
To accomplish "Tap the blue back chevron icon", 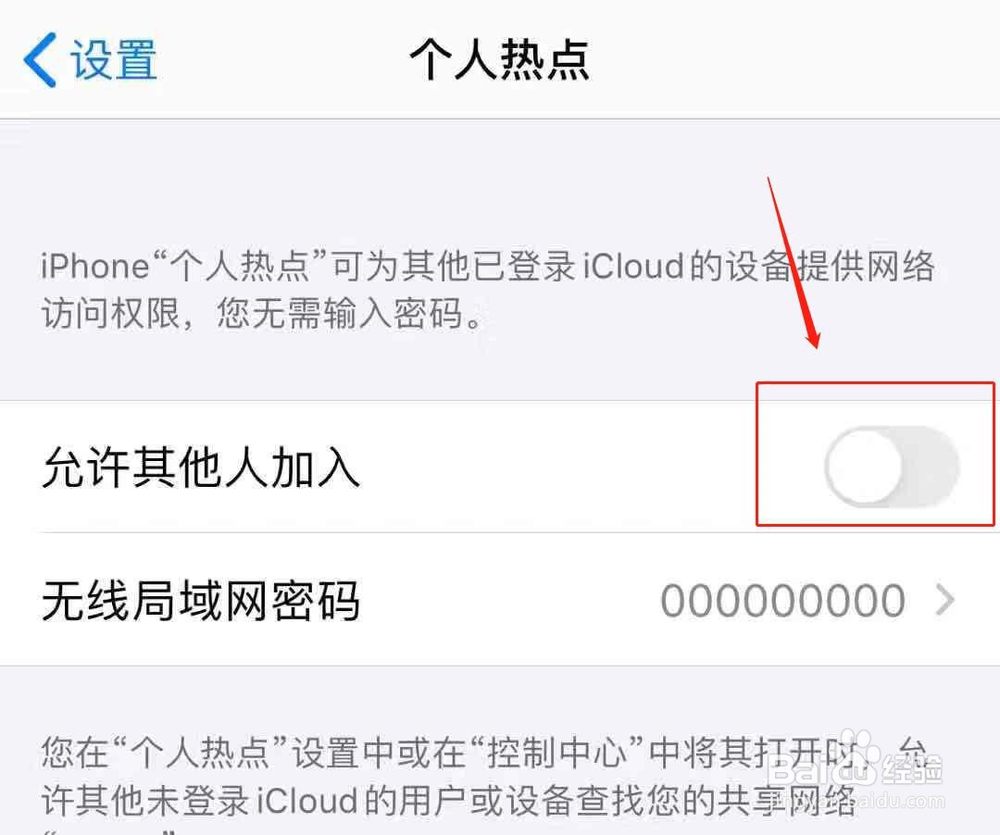I will (40, 59).
